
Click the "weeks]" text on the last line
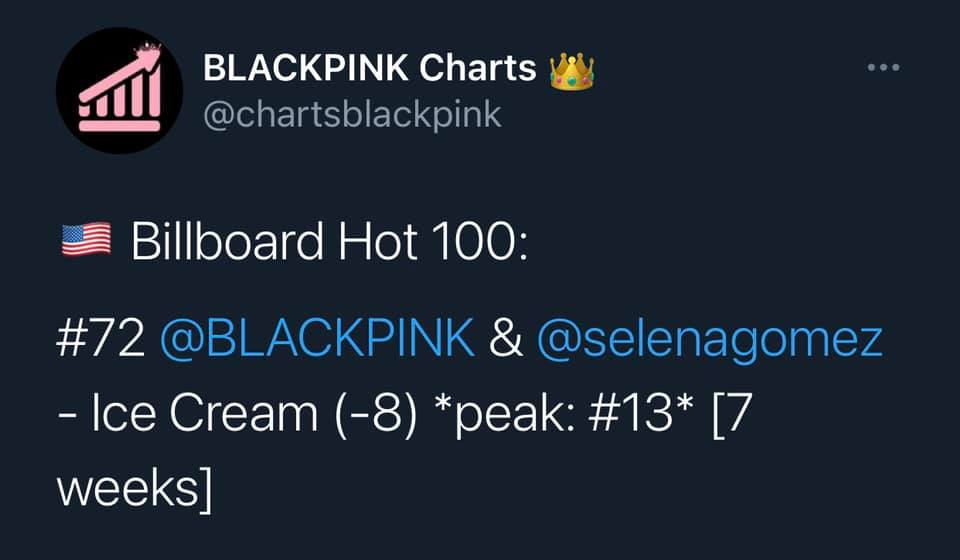pyautogui.click(x=135, y=488)
